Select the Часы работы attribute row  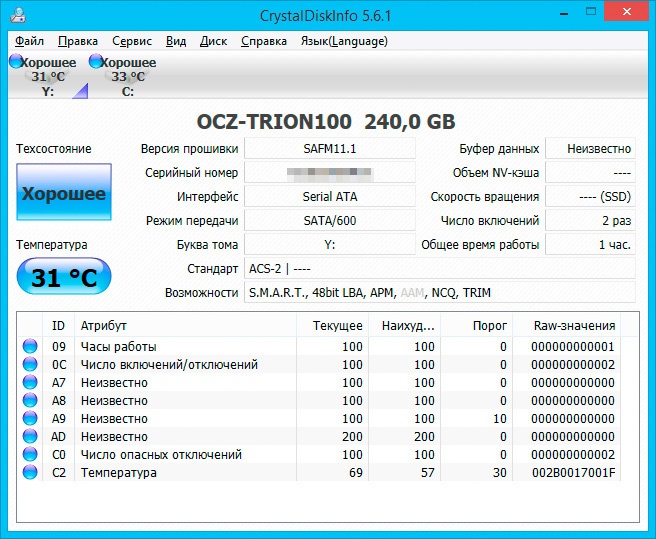tap(320, 346)
